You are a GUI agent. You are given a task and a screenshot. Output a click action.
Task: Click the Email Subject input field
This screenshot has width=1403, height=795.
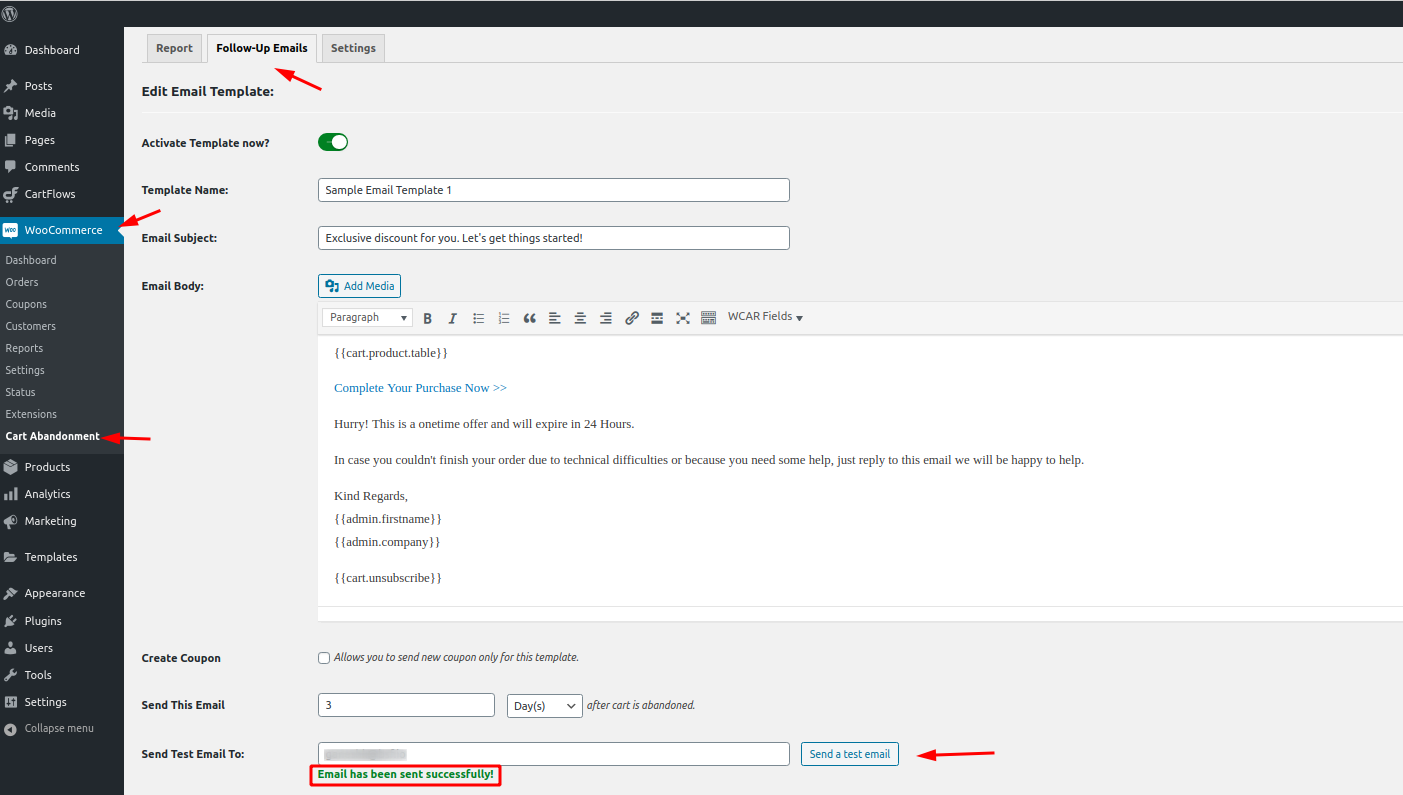[553, 238]
